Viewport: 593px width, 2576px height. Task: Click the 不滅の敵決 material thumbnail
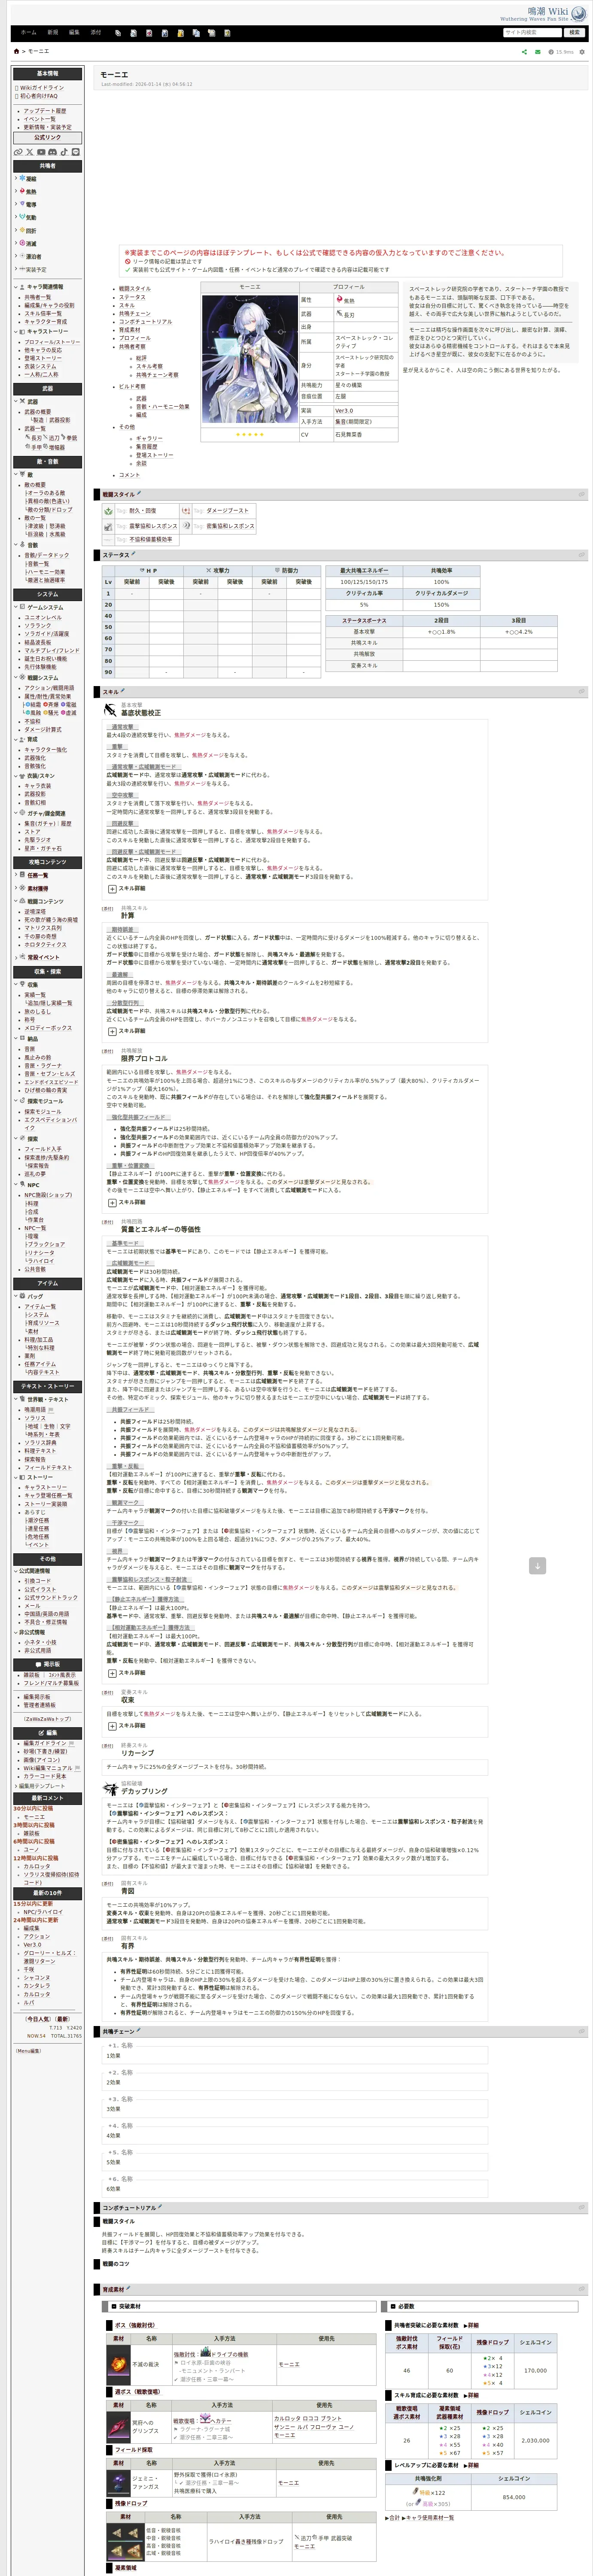(119, 2365)
